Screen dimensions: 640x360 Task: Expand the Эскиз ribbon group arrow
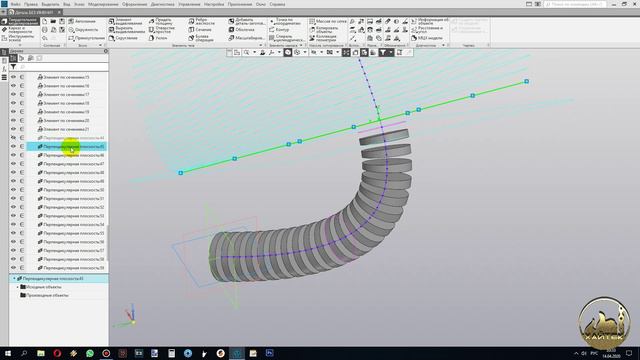pos(100,45)
